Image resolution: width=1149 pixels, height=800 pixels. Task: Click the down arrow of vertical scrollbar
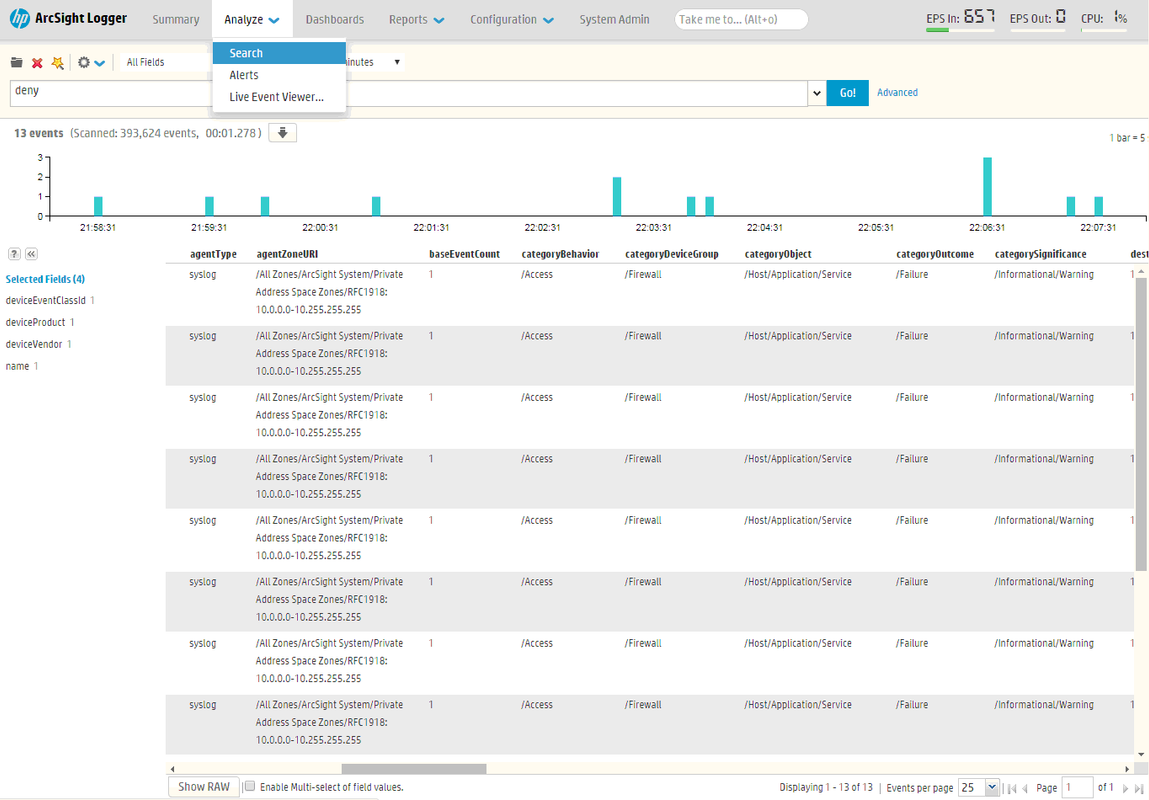1141,754
